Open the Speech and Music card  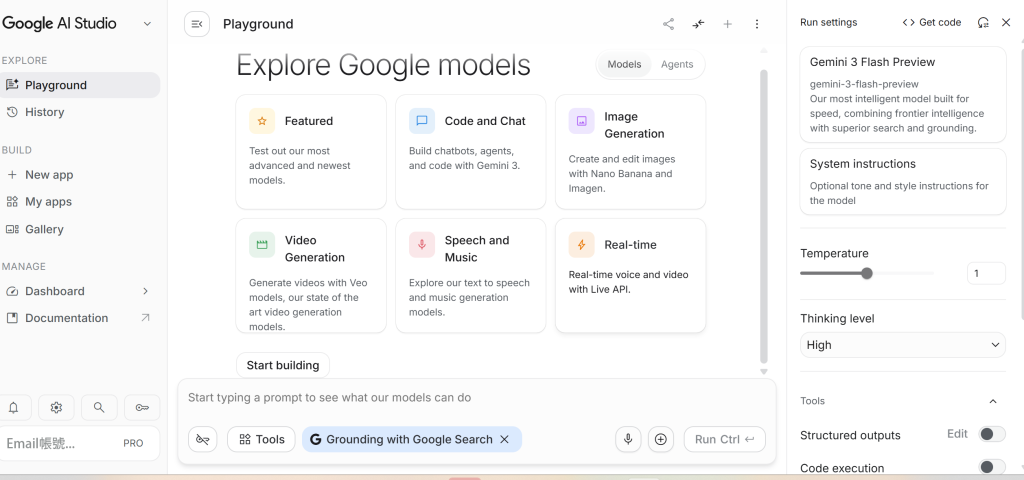pyautogui.click(x=470, y=276)
